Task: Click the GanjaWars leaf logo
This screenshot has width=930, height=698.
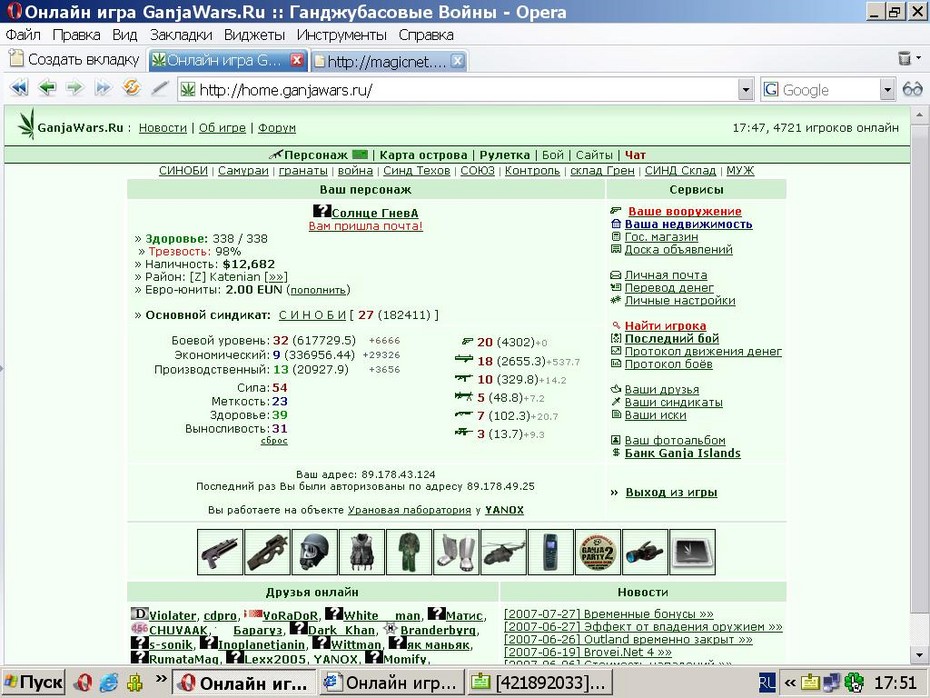Action: click(26, 124)
